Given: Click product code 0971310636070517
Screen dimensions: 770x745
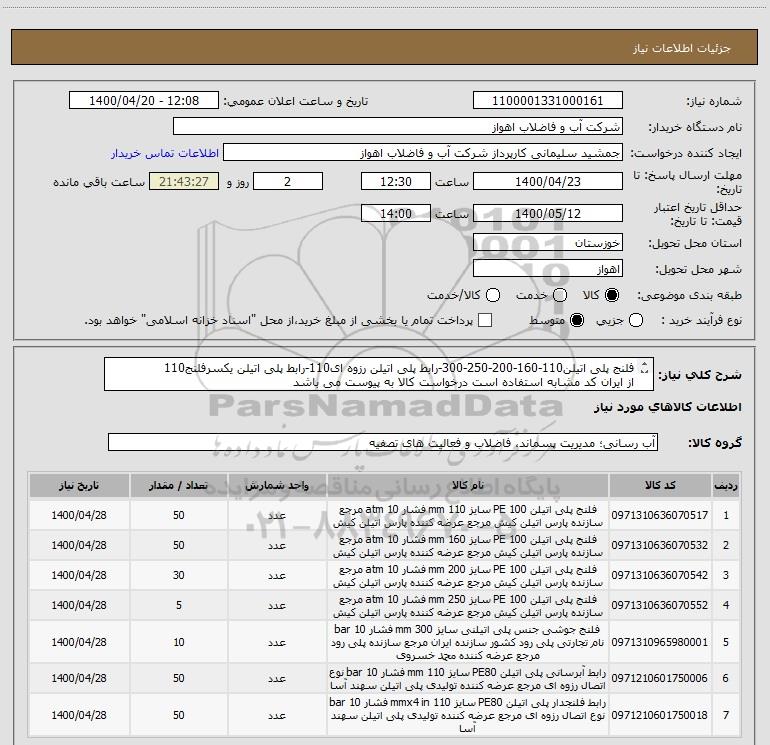Looking at the screenshot, I should [x=660, y=515].
